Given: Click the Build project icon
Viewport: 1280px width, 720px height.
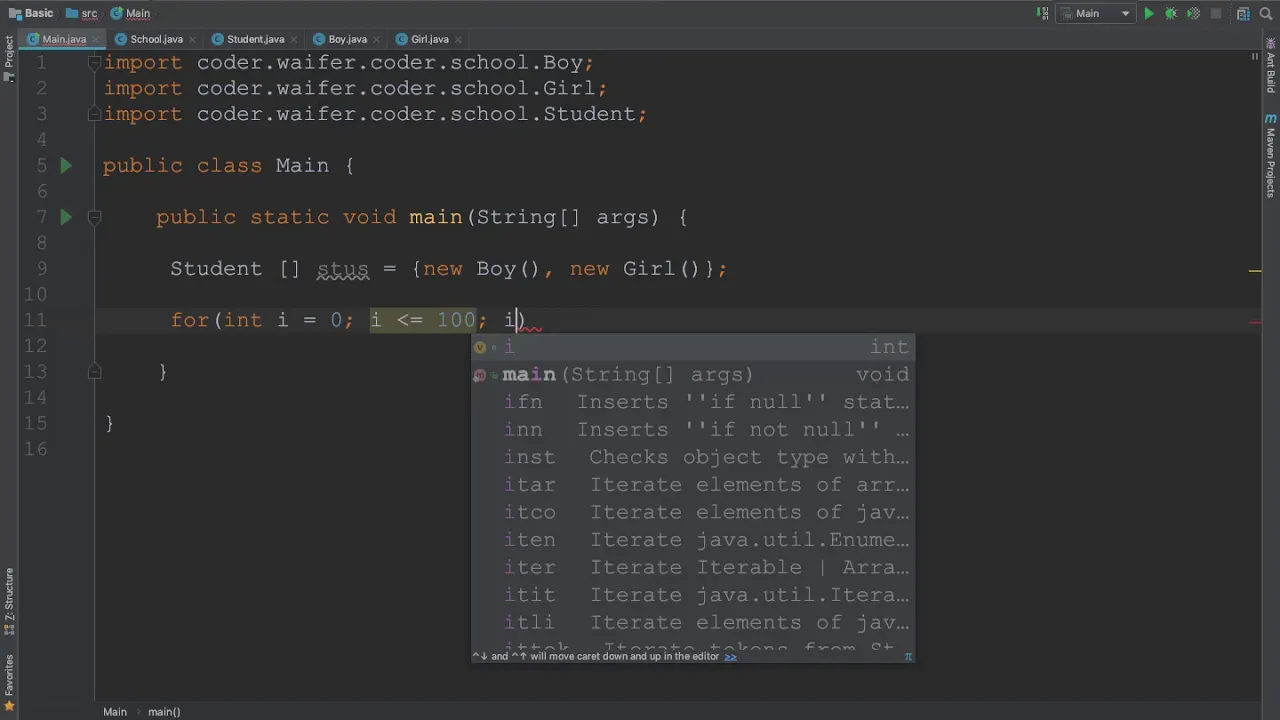Looking at the screenshot, I should (x=1042, y=14).
